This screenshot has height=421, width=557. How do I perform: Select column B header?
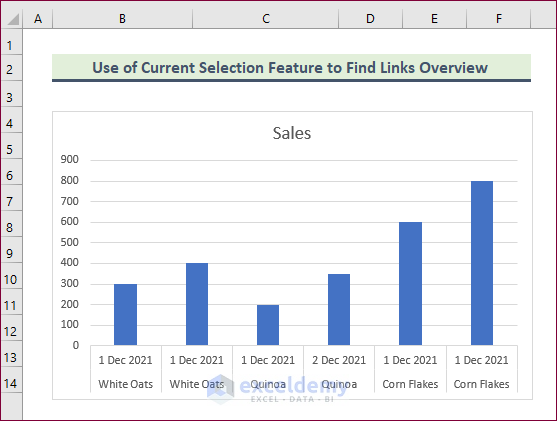pos(123,18)
